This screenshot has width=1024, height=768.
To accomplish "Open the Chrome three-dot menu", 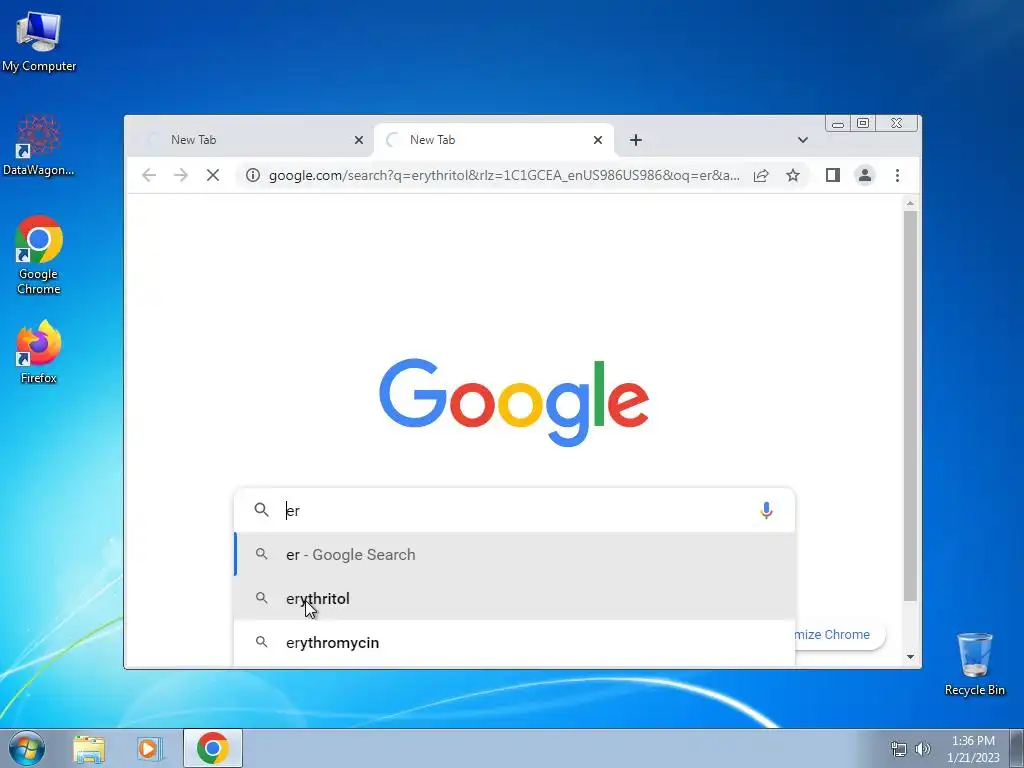I will (x=897, y=175).
